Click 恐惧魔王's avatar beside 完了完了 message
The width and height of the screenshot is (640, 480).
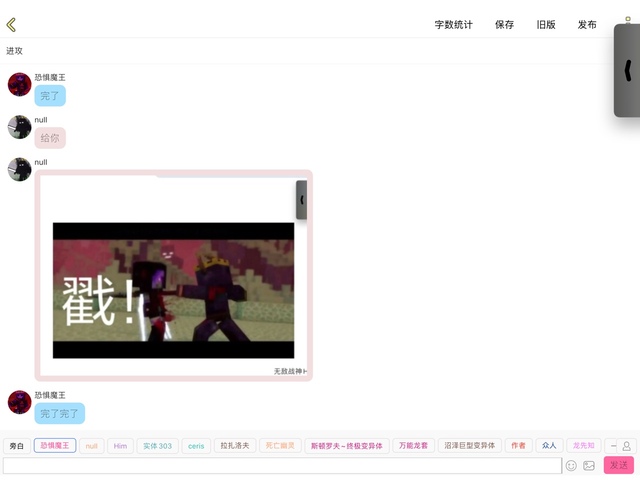(x=19, y=402)
